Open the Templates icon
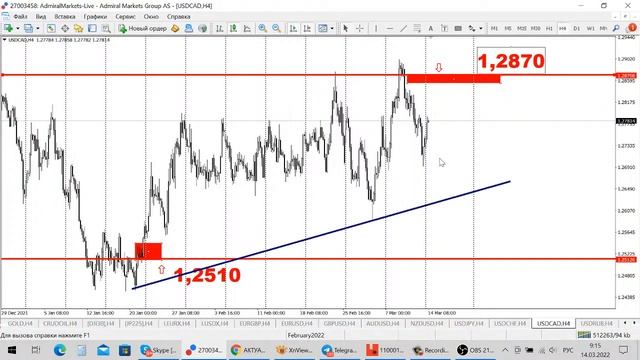This screenshot has width=640, height=360. pyautogui.click(x=322, y=28)
